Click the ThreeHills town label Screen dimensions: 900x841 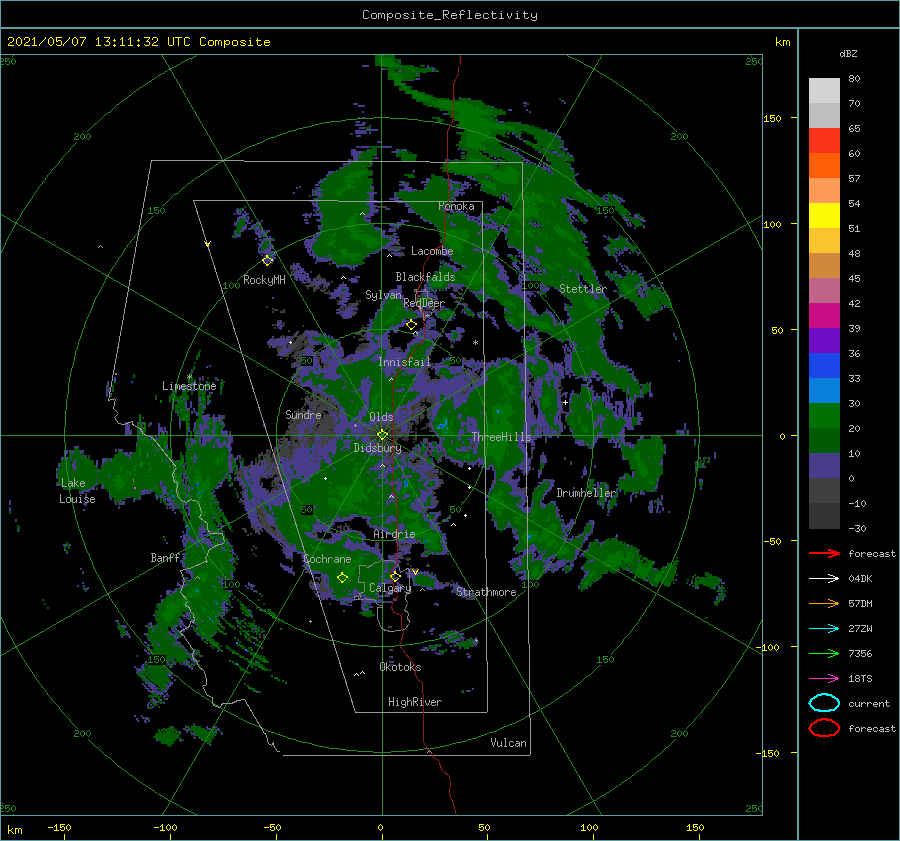[x=501, y=437]
